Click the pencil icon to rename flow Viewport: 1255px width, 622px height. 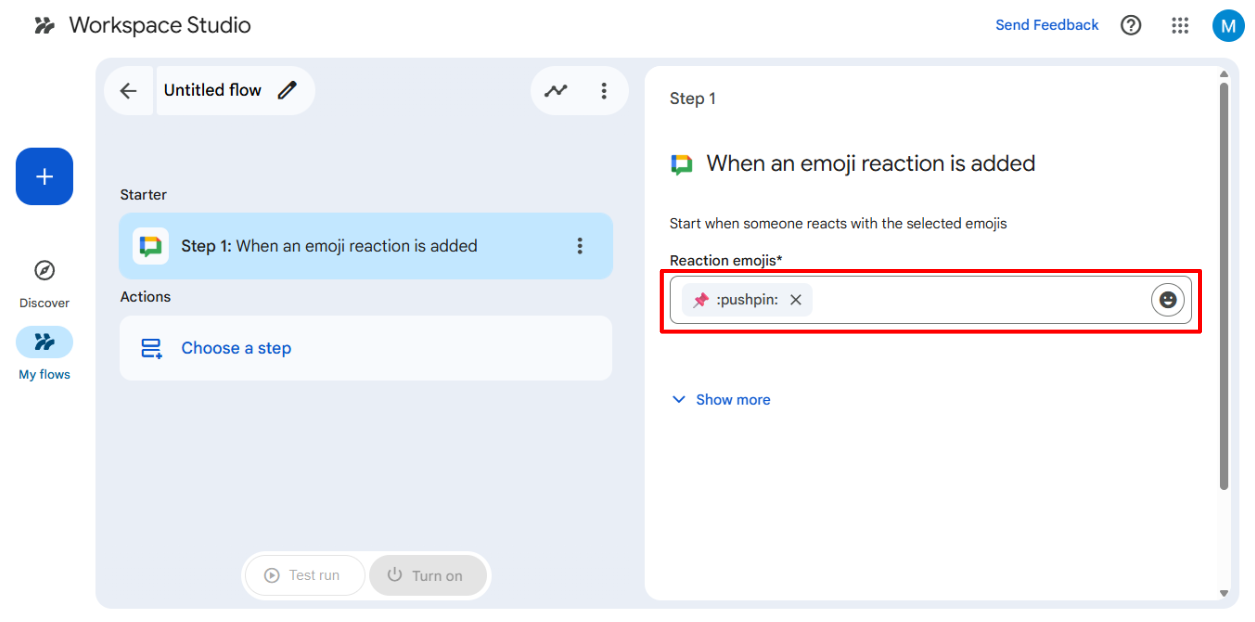tap(288, 91)
